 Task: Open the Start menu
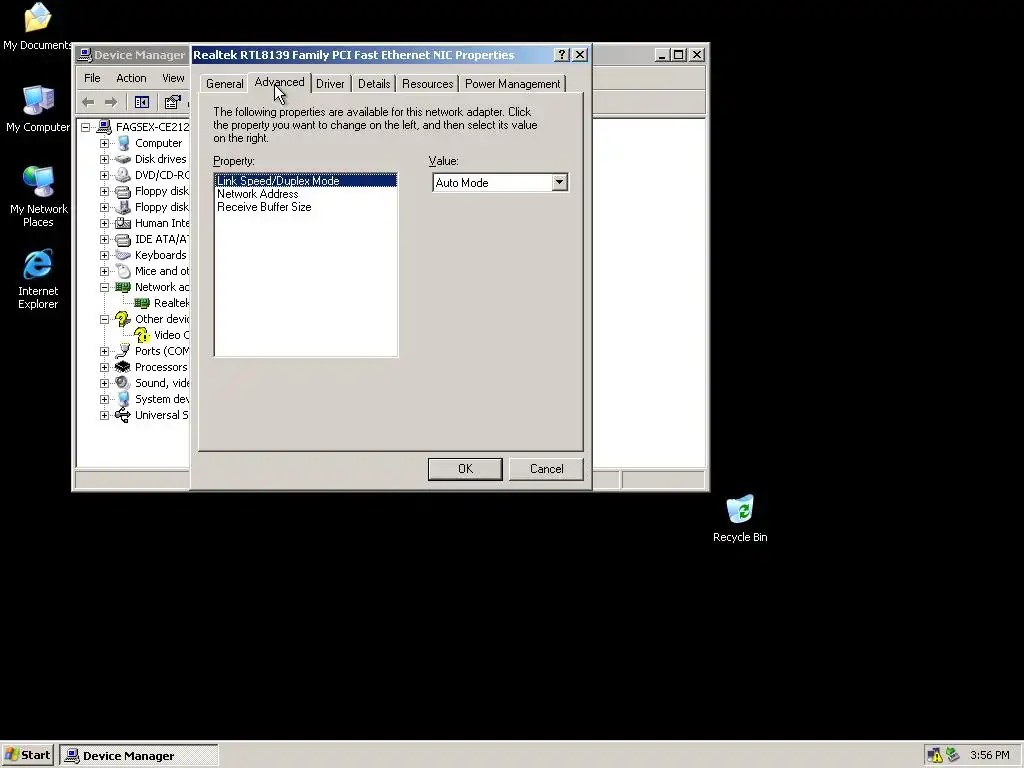pyautogui.click(x=27, y=755)
